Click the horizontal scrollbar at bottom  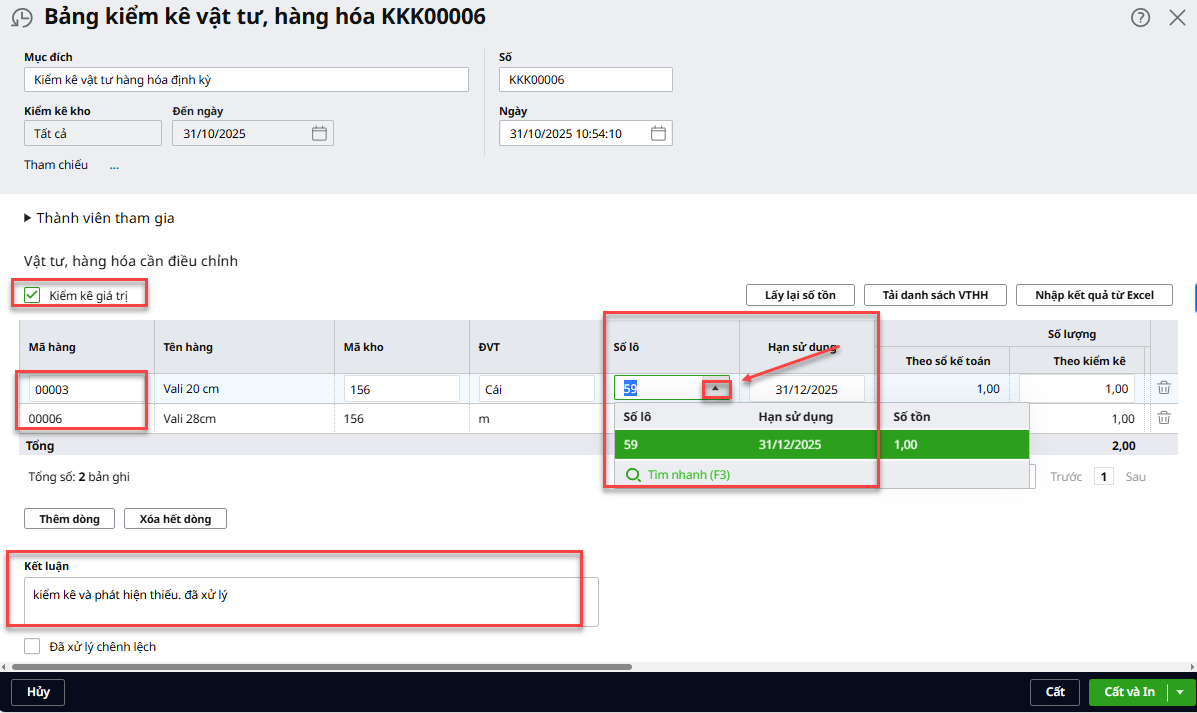[320, 666]
